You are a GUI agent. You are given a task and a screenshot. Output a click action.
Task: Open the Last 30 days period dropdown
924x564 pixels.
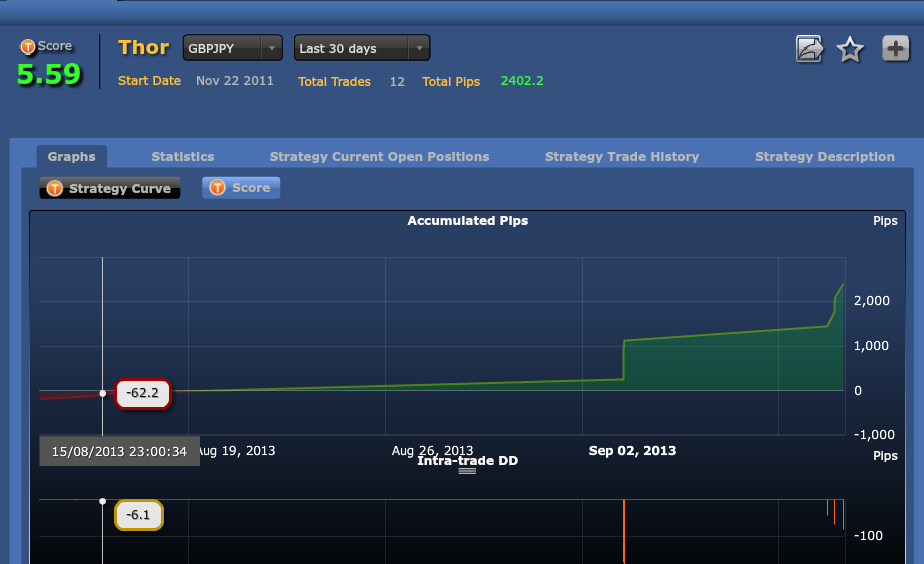pyautogui.click(x=362, y=48)
